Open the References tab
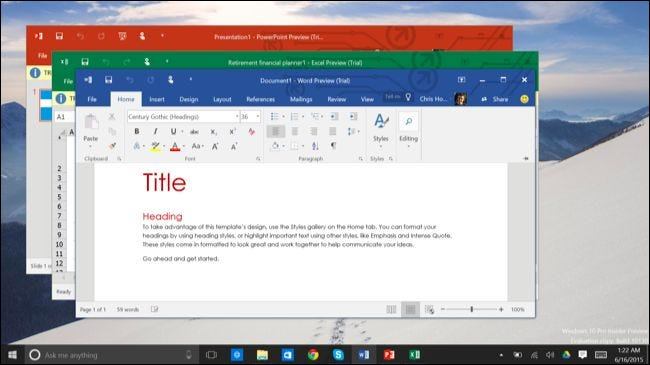Viewport: 650px width, 365px height. tap(260, 99)
